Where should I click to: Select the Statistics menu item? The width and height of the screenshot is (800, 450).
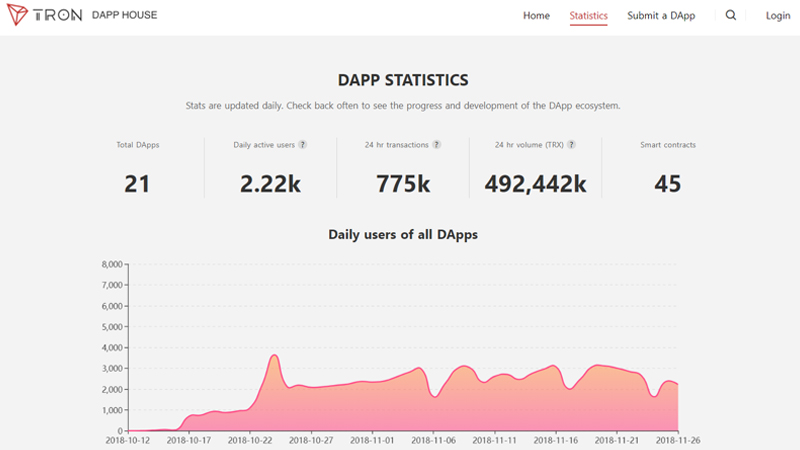click(x=588, y=16)
